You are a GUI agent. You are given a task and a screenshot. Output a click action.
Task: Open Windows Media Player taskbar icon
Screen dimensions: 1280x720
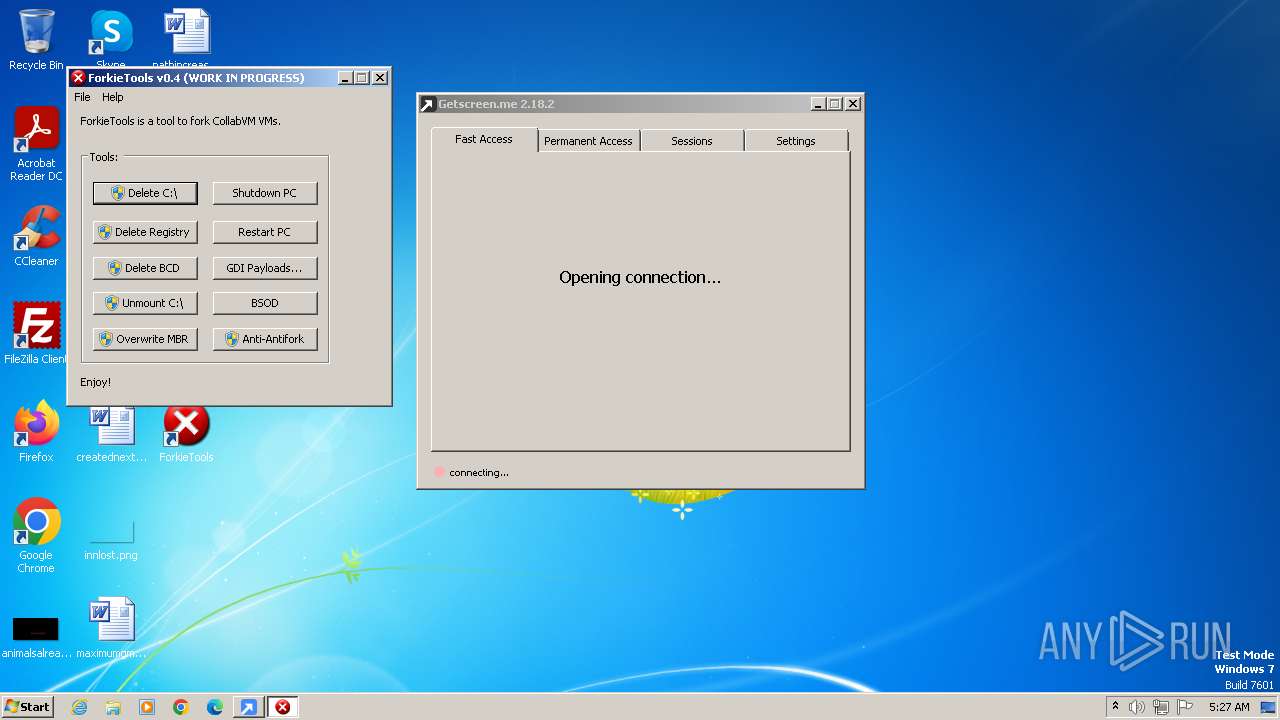(x=147, y=707)
